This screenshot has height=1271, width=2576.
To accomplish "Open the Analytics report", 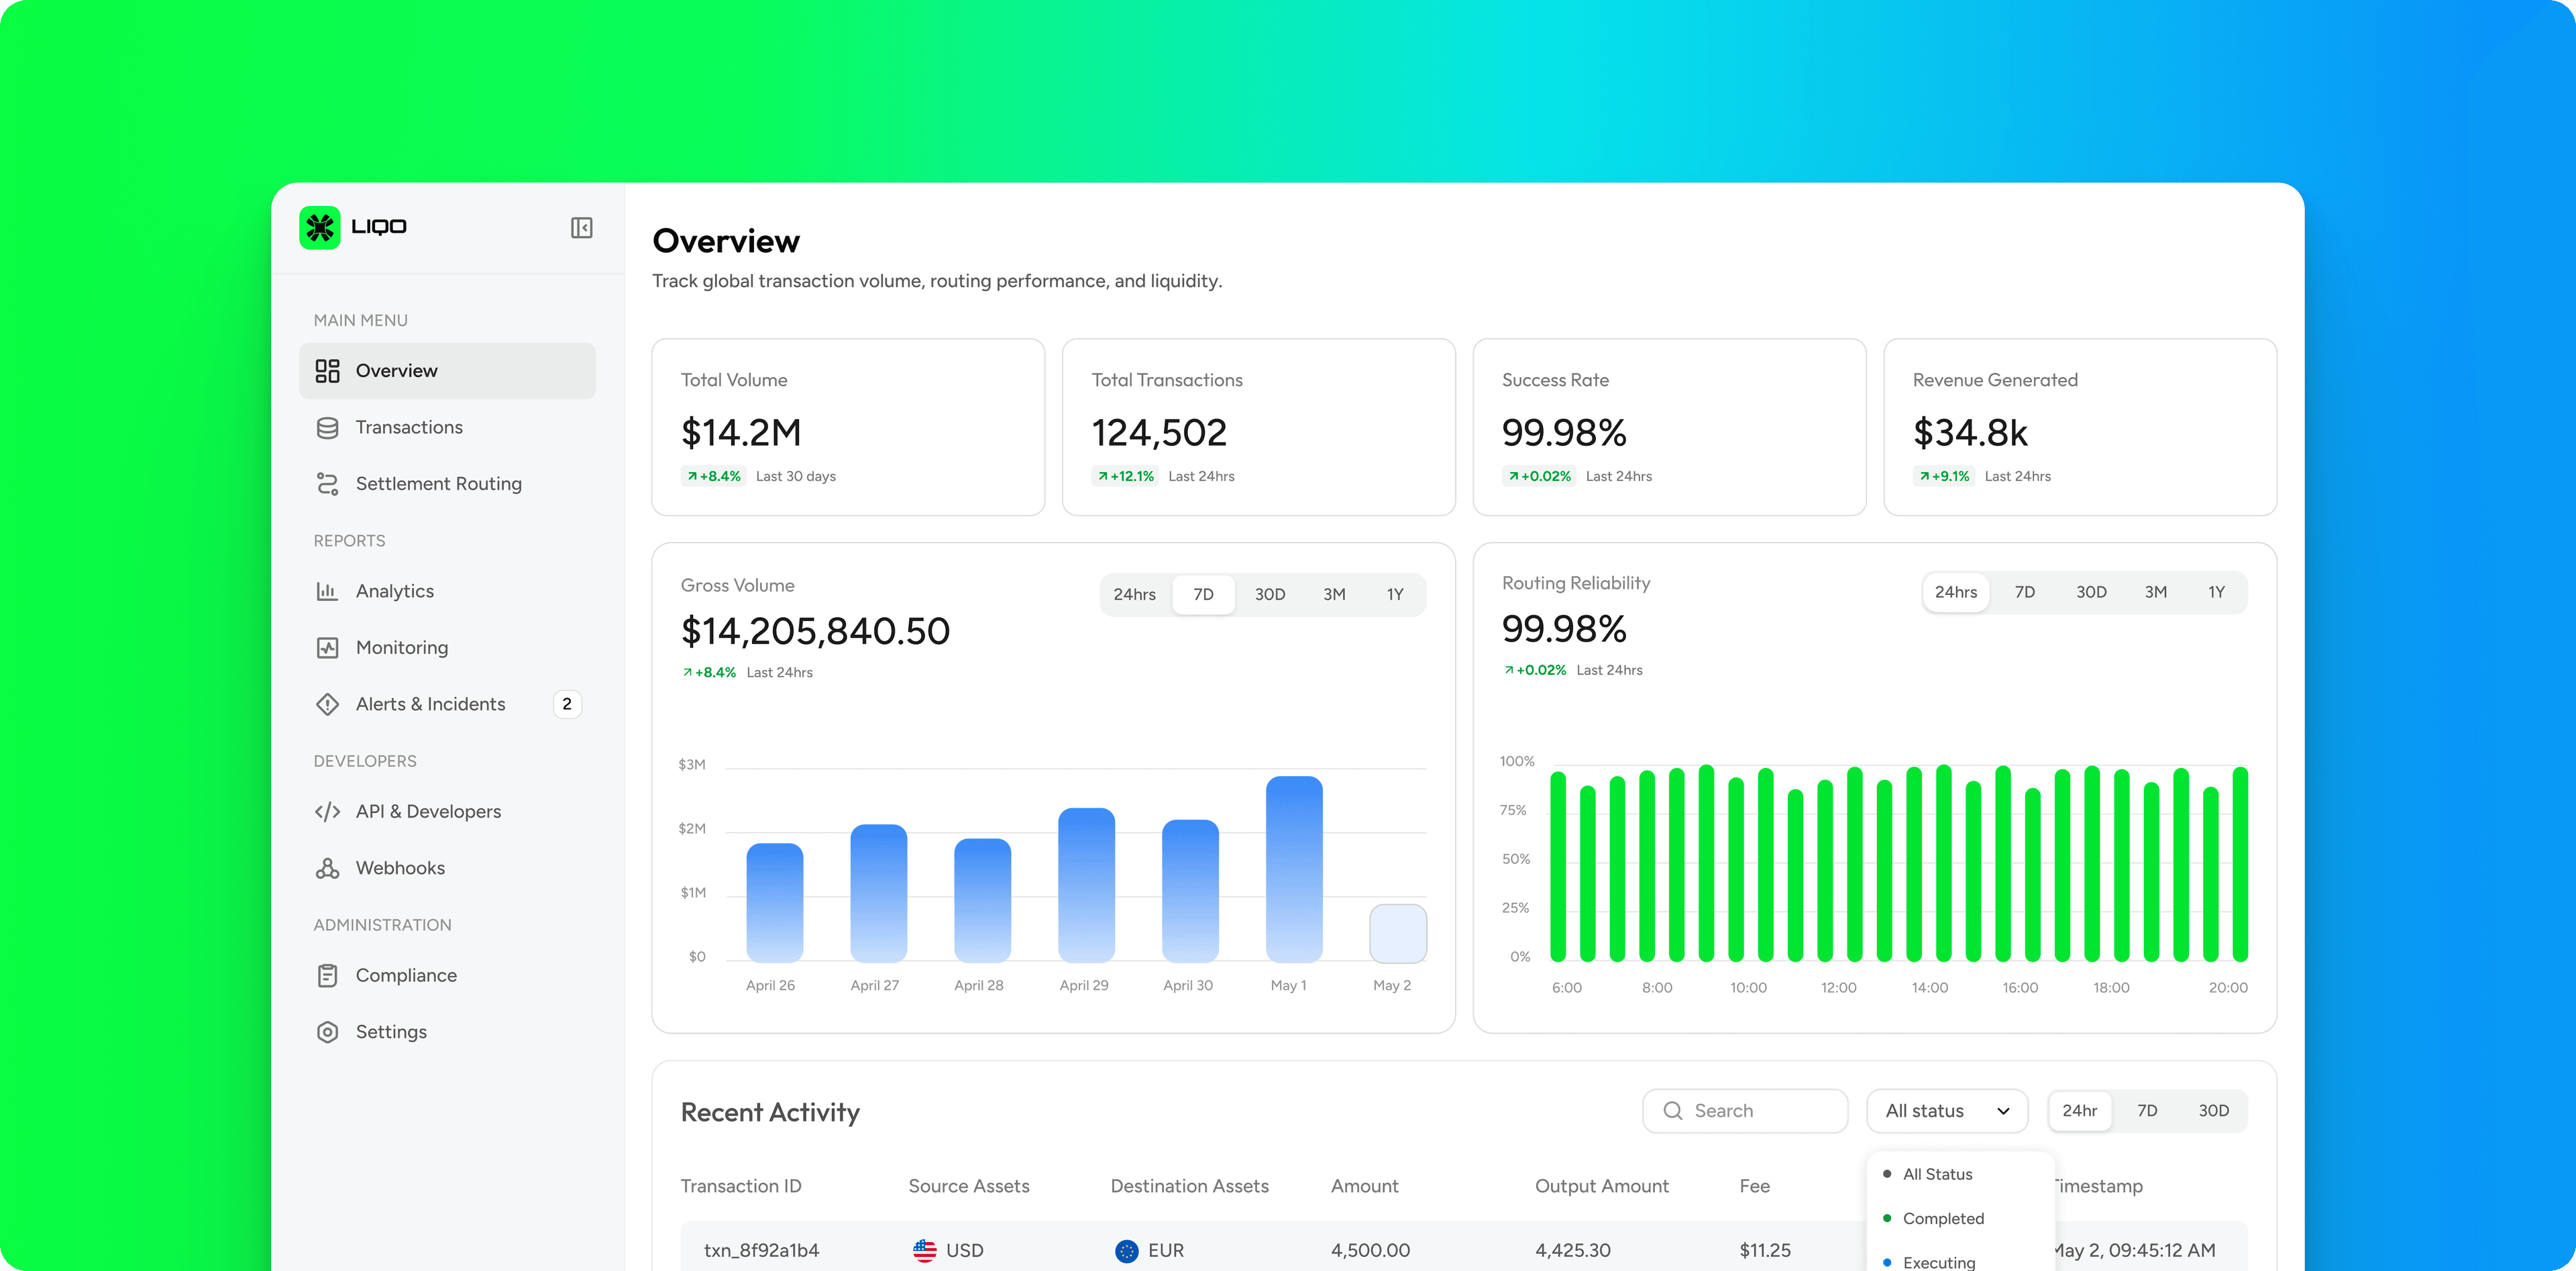I will click(447, 591).
